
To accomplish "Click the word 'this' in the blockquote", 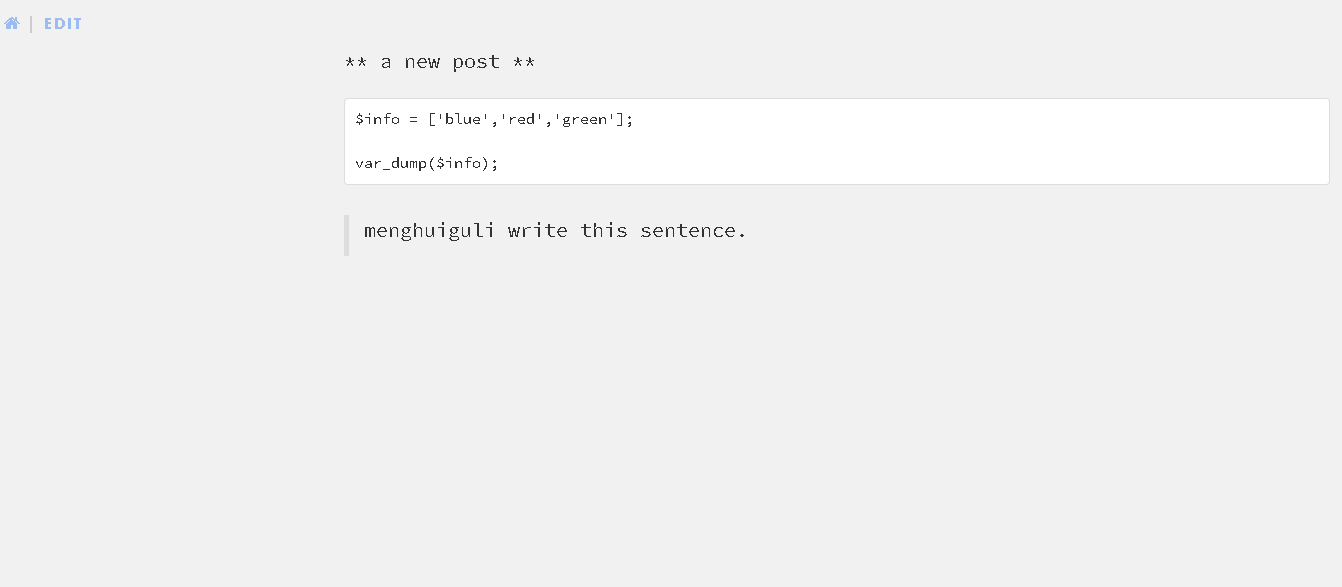I will (x=605, y=231).
